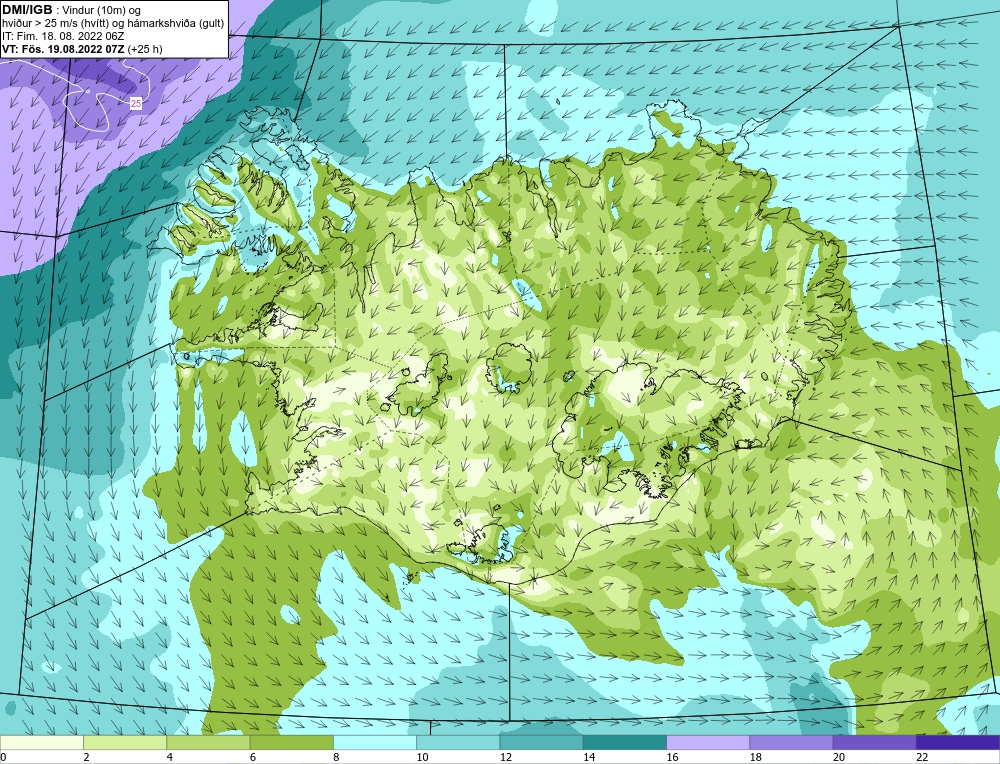Image resolution: width=1000 pixels, height=764 pixels.
Task: Click the 0–2 m/s pale yellow legend swatch
Action: [x=42, y=742]
